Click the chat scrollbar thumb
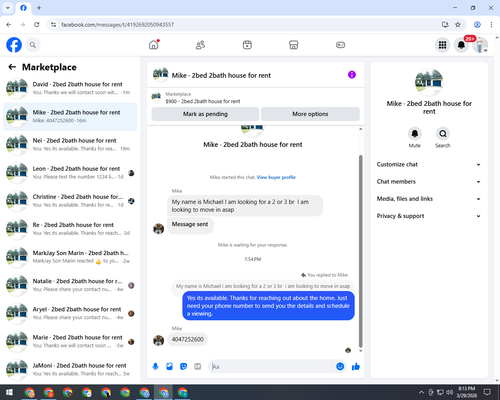This screenshot has width=500, height=400. coord(360,251)
